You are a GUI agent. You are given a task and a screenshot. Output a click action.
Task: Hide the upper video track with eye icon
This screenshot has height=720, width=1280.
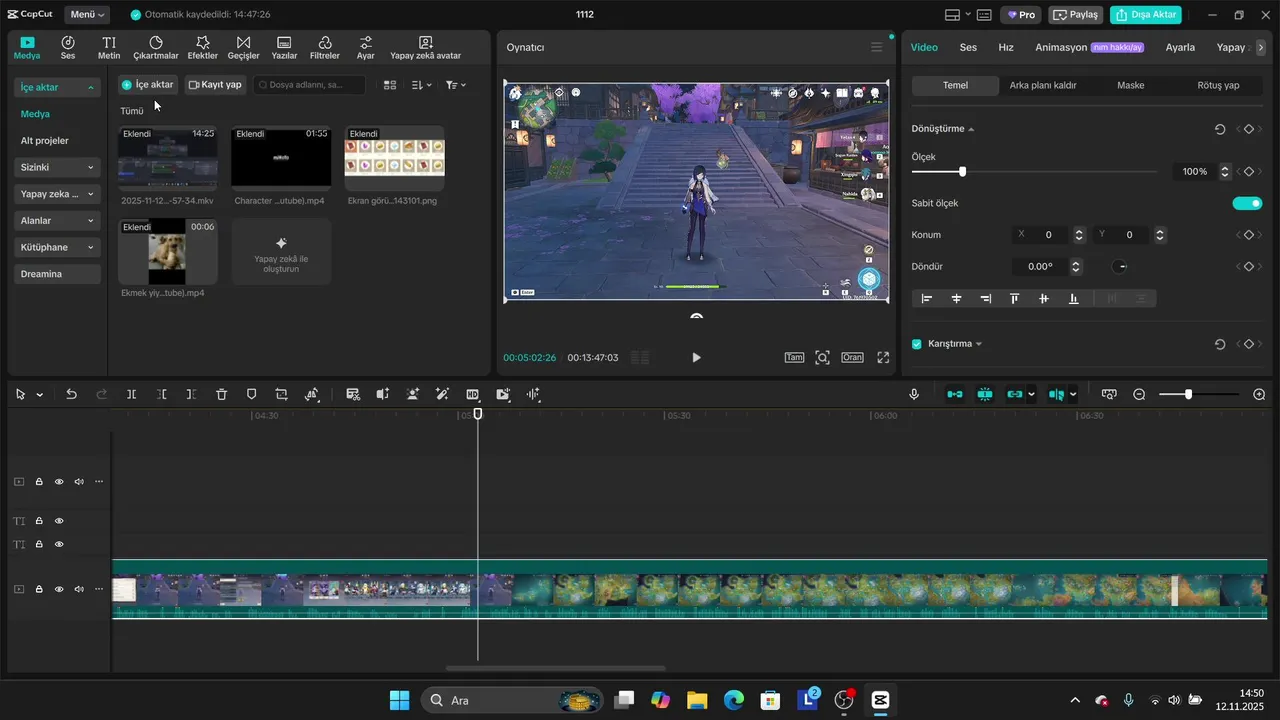pos(59,482)
